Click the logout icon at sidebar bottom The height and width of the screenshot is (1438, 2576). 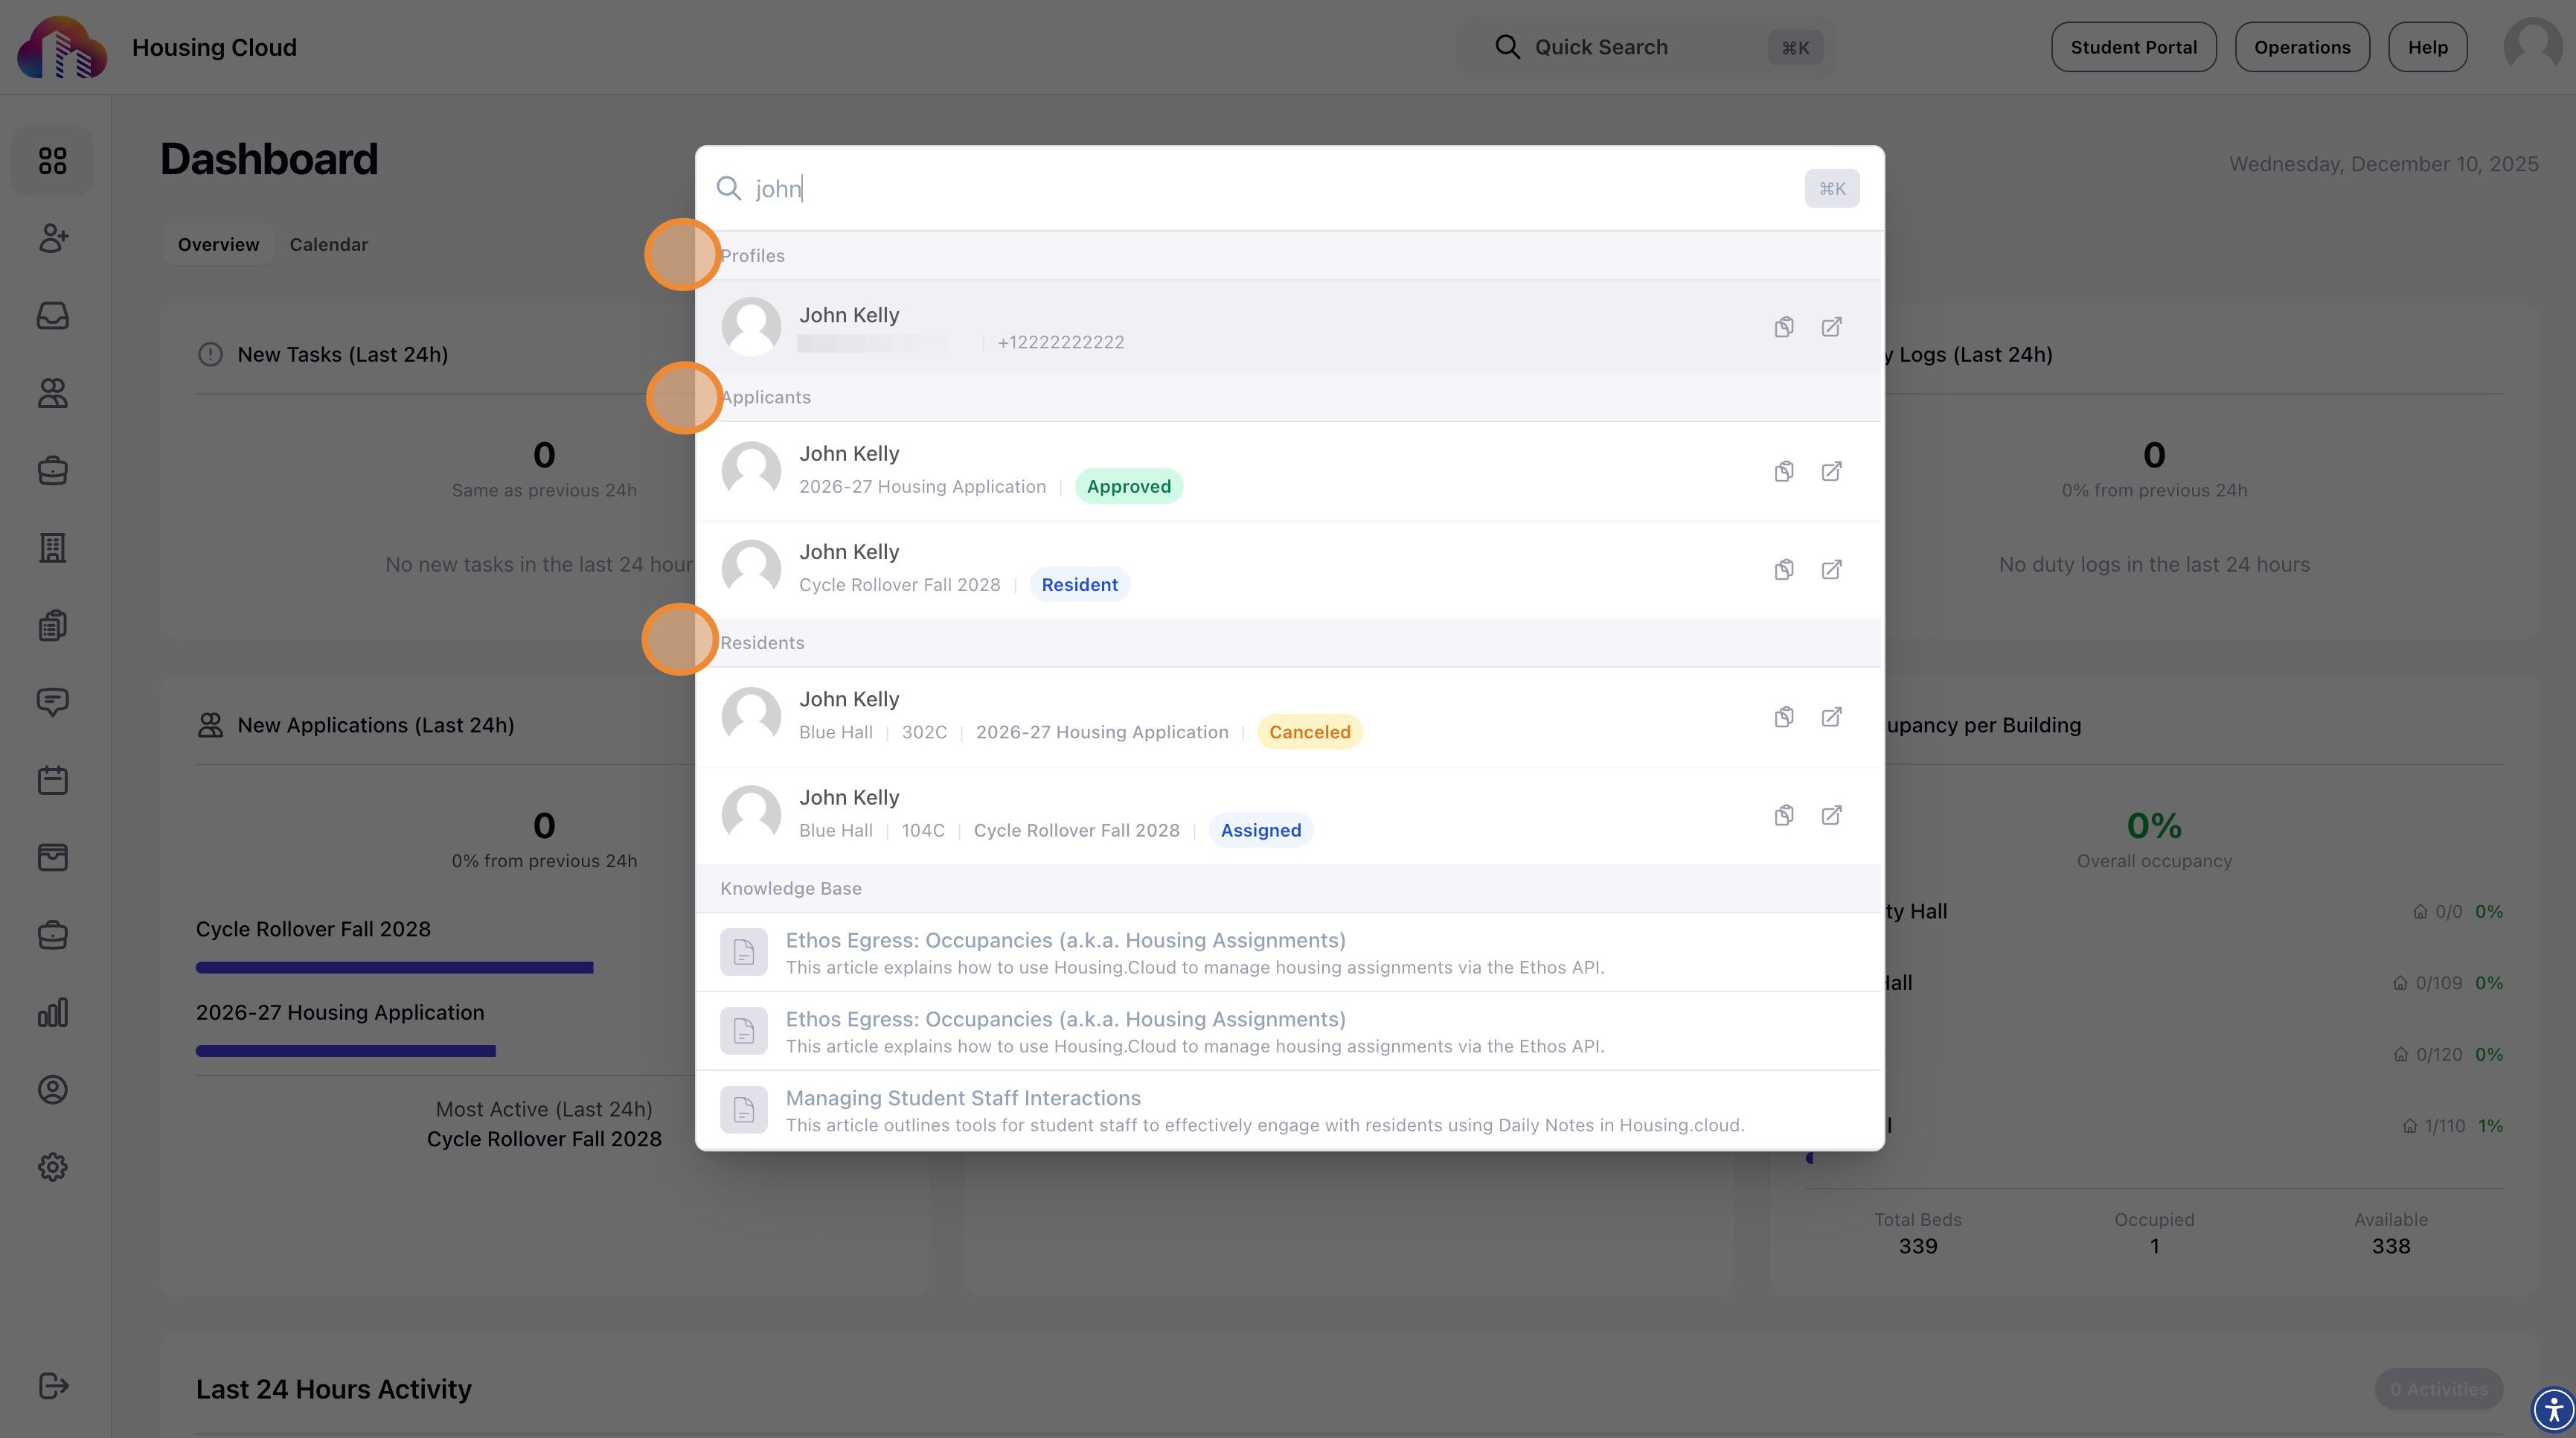(52, 1386)
